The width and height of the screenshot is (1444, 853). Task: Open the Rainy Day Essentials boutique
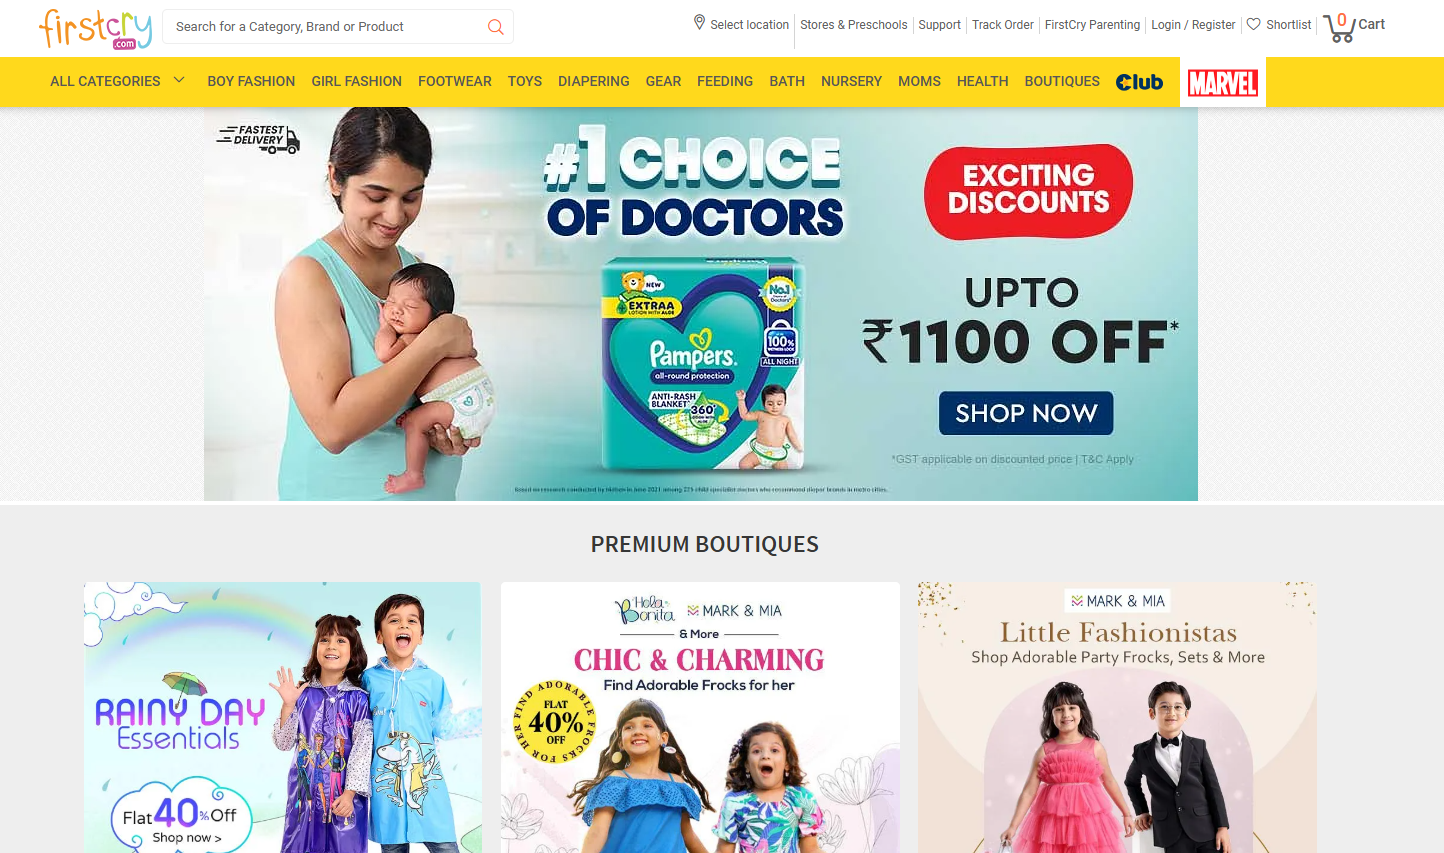282,717
